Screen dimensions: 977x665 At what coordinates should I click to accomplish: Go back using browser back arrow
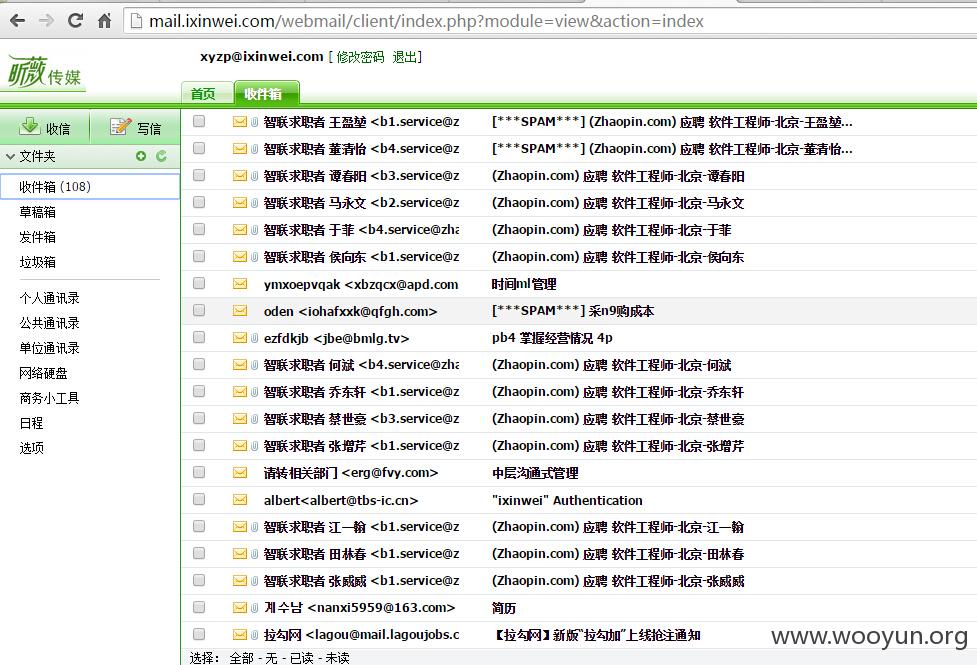17,21
